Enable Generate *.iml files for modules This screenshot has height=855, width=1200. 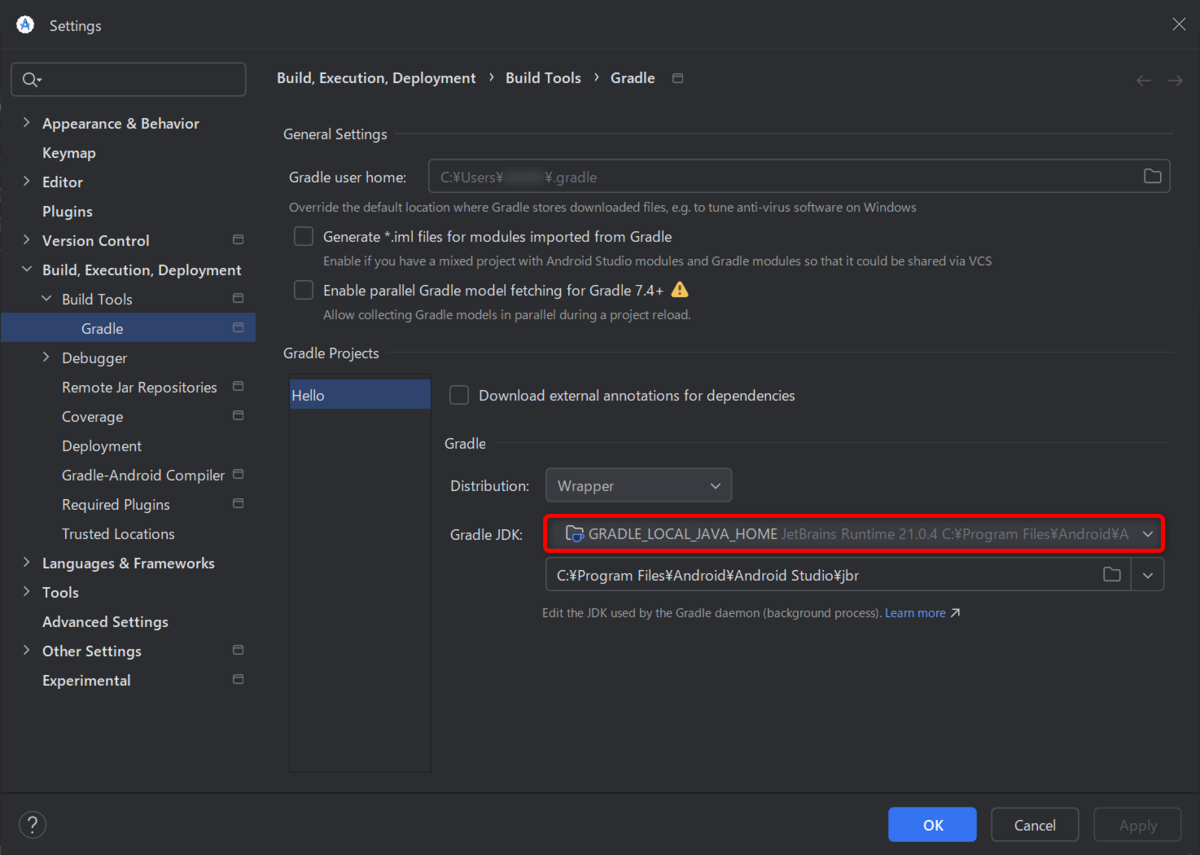pyautogui.click(x=304, y=237)
